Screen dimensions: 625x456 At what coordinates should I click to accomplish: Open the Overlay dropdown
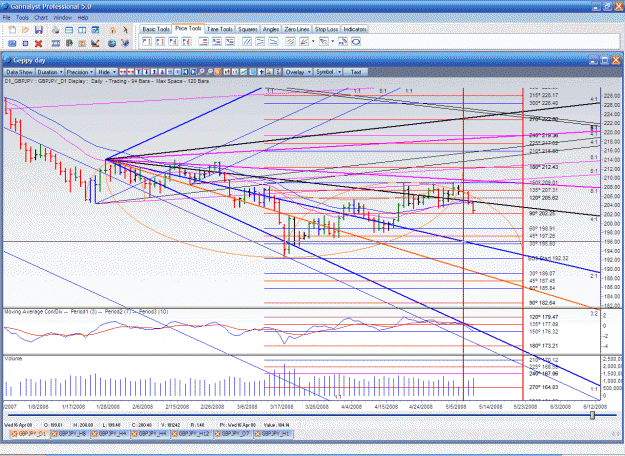click(297, 72)
